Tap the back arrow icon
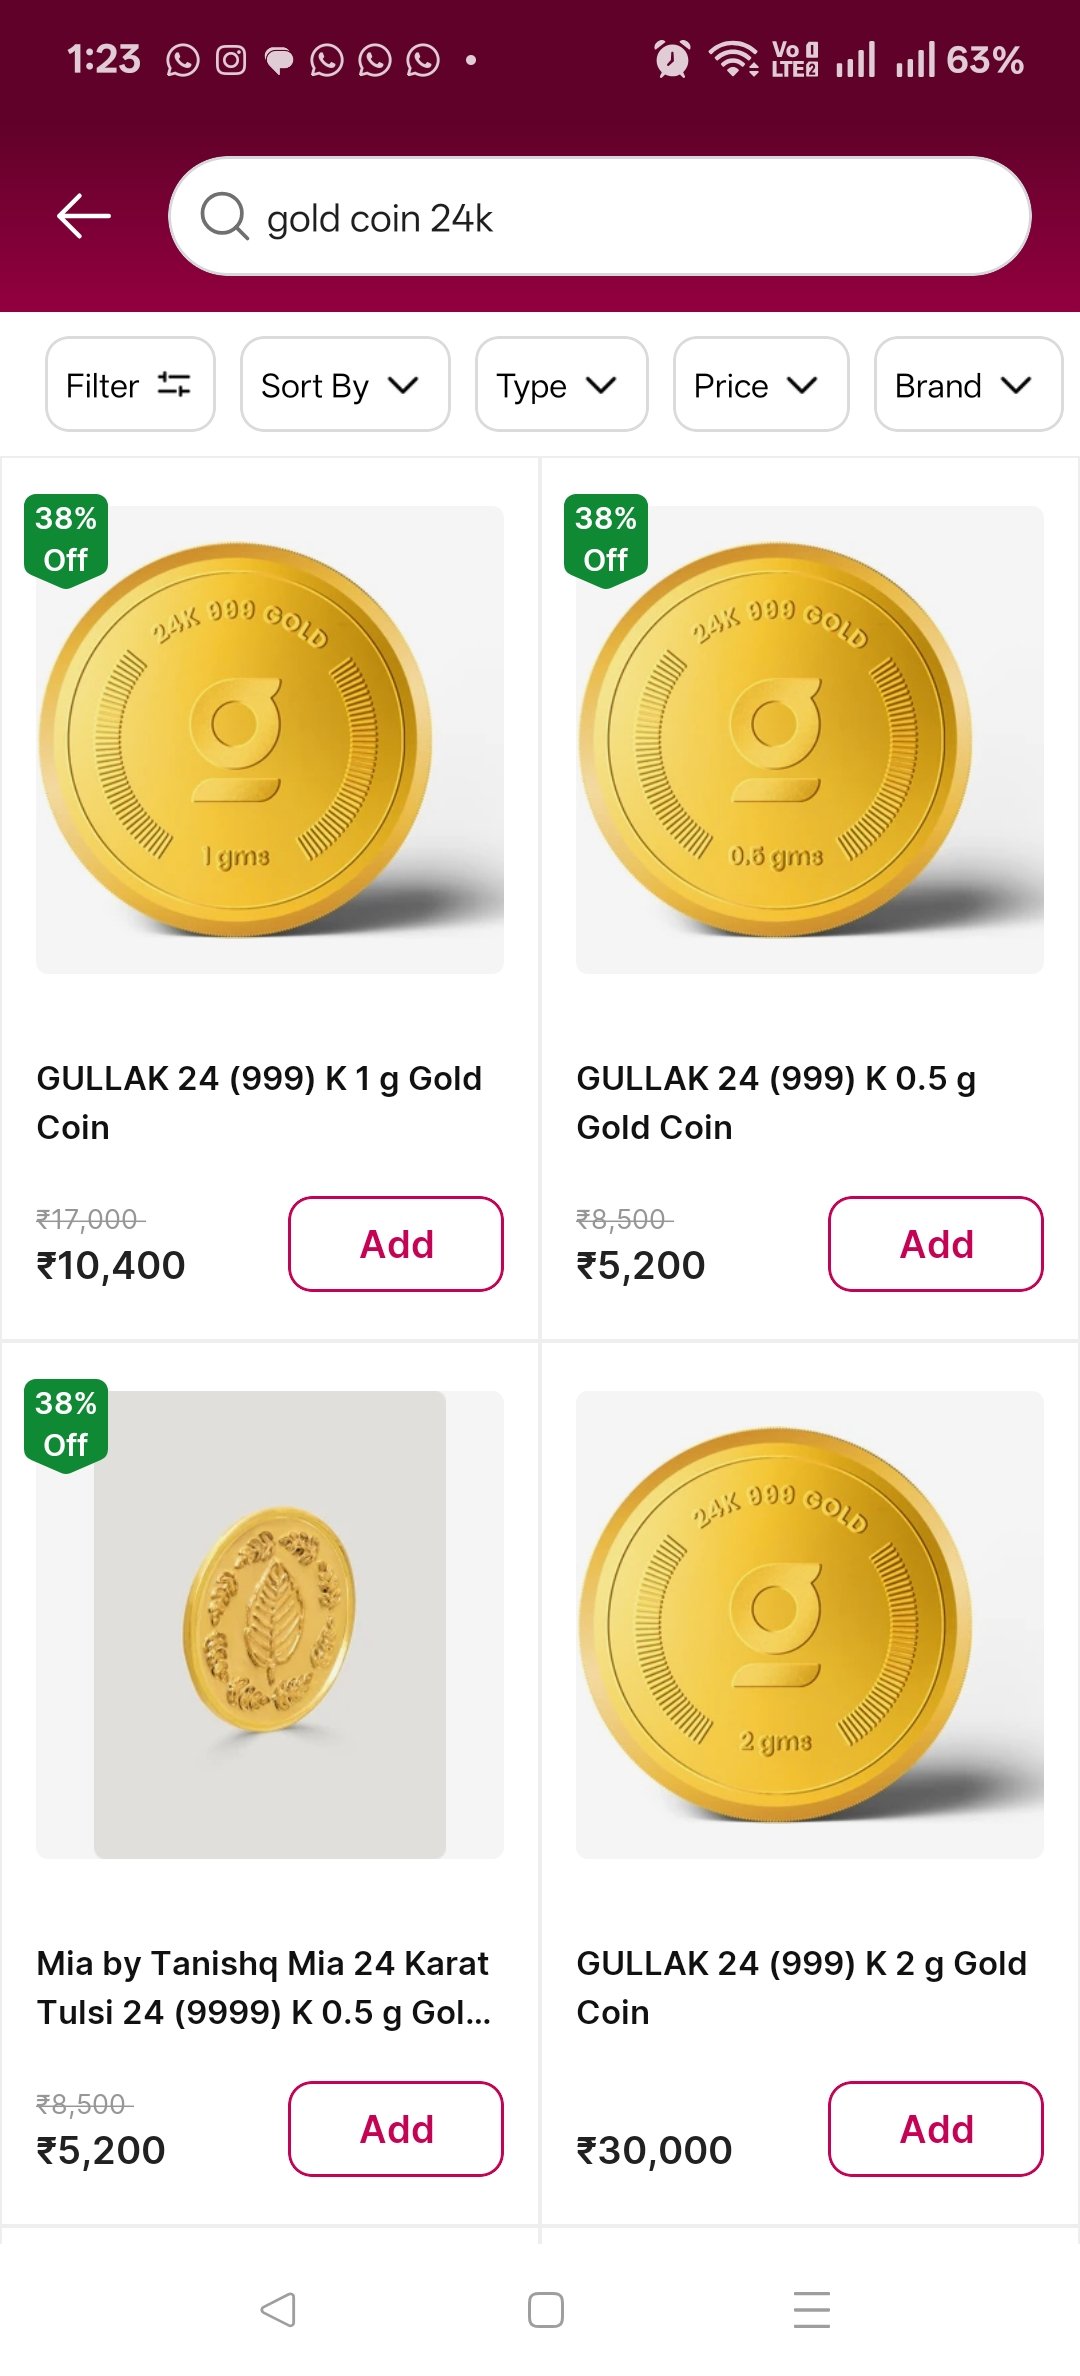 [84, 216]
